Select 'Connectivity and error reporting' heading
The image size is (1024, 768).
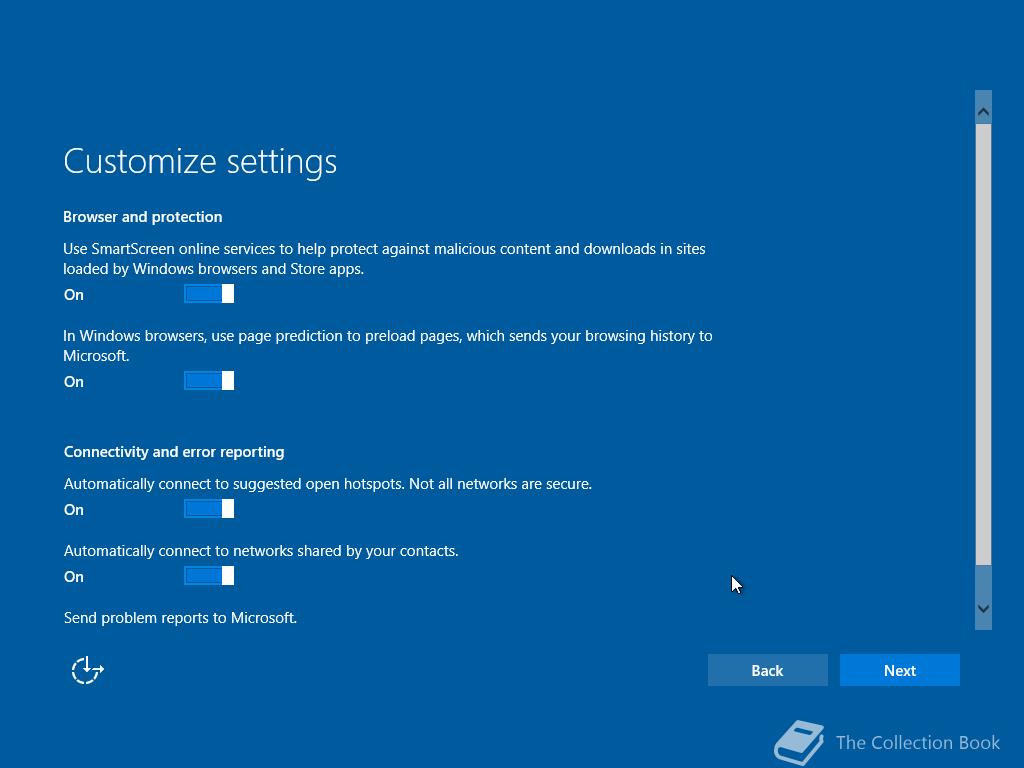pyautogui.click(x=174, y=452)
